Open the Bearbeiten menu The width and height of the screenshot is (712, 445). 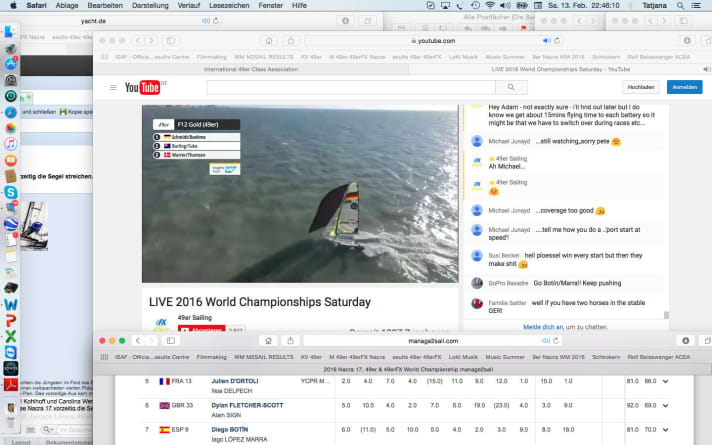105,5
